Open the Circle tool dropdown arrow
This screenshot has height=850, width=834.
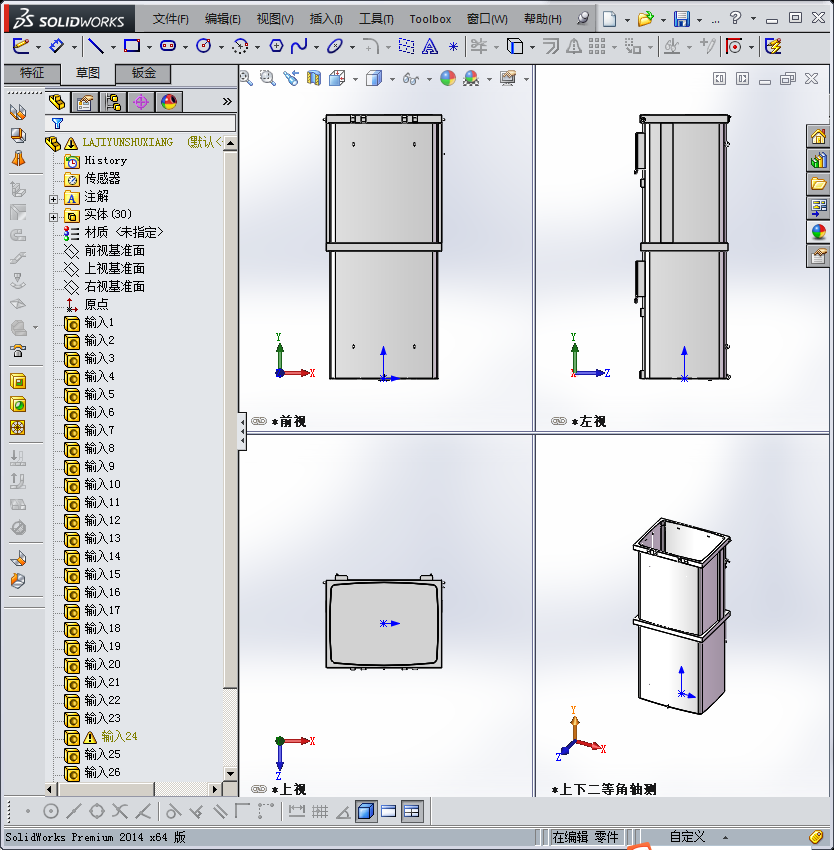point(221,48)
